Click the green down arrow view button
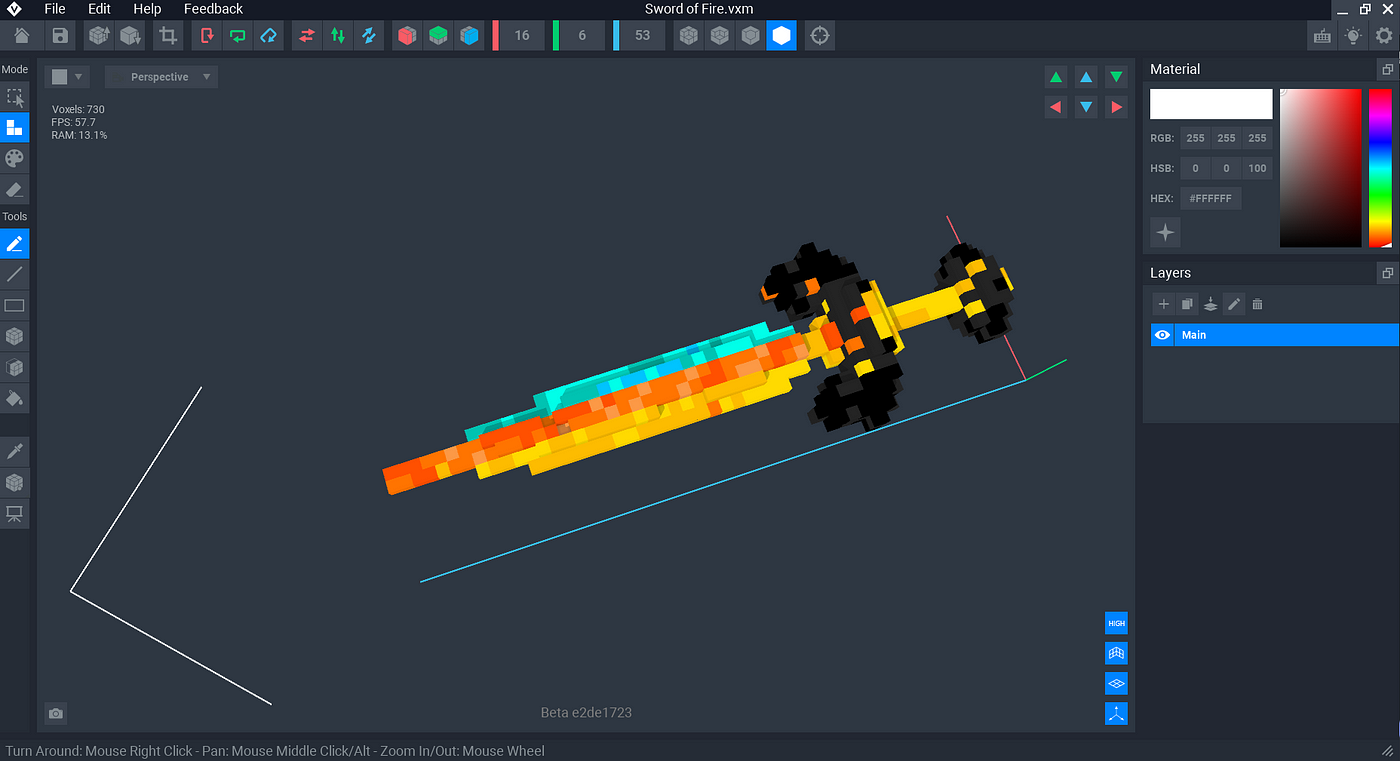 coord(1116,77)
